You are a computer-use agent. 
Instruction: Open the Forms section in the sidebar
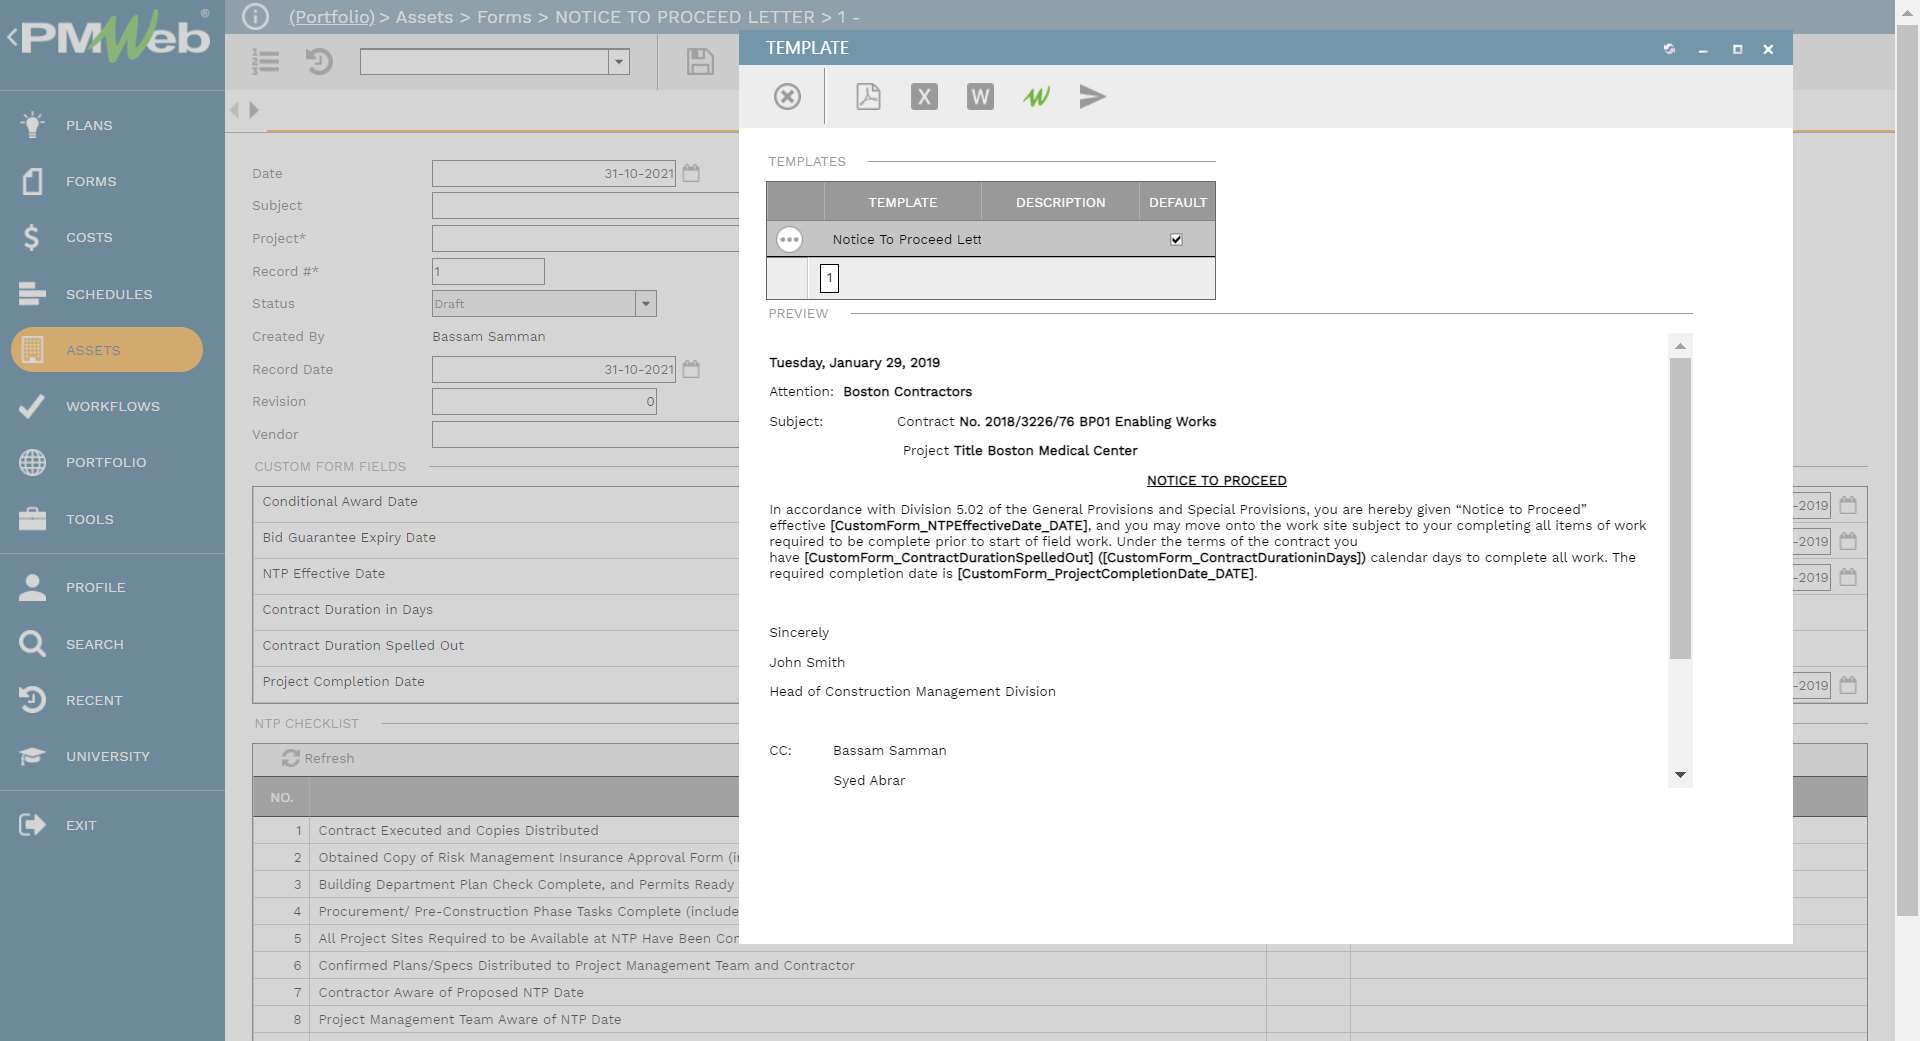coord(90,181)
